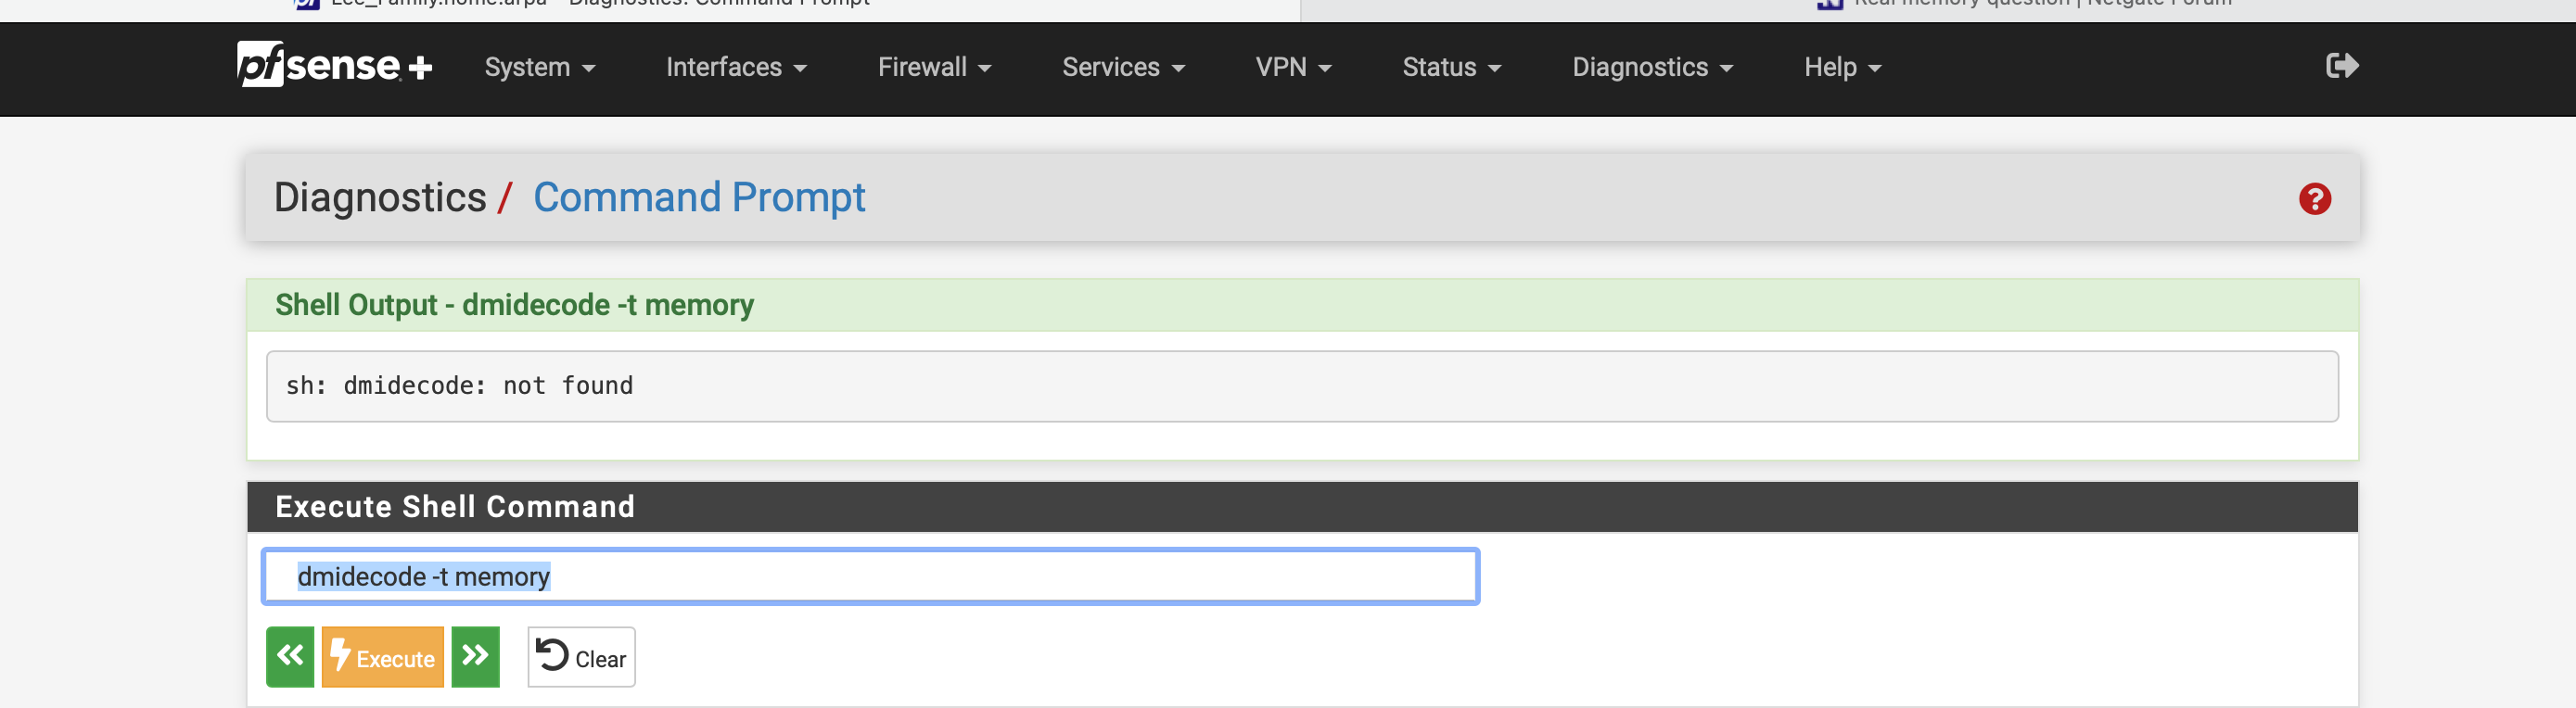Expand the Firewall dropdown menu
This screenshot has height=708, width=2576.
934,67
